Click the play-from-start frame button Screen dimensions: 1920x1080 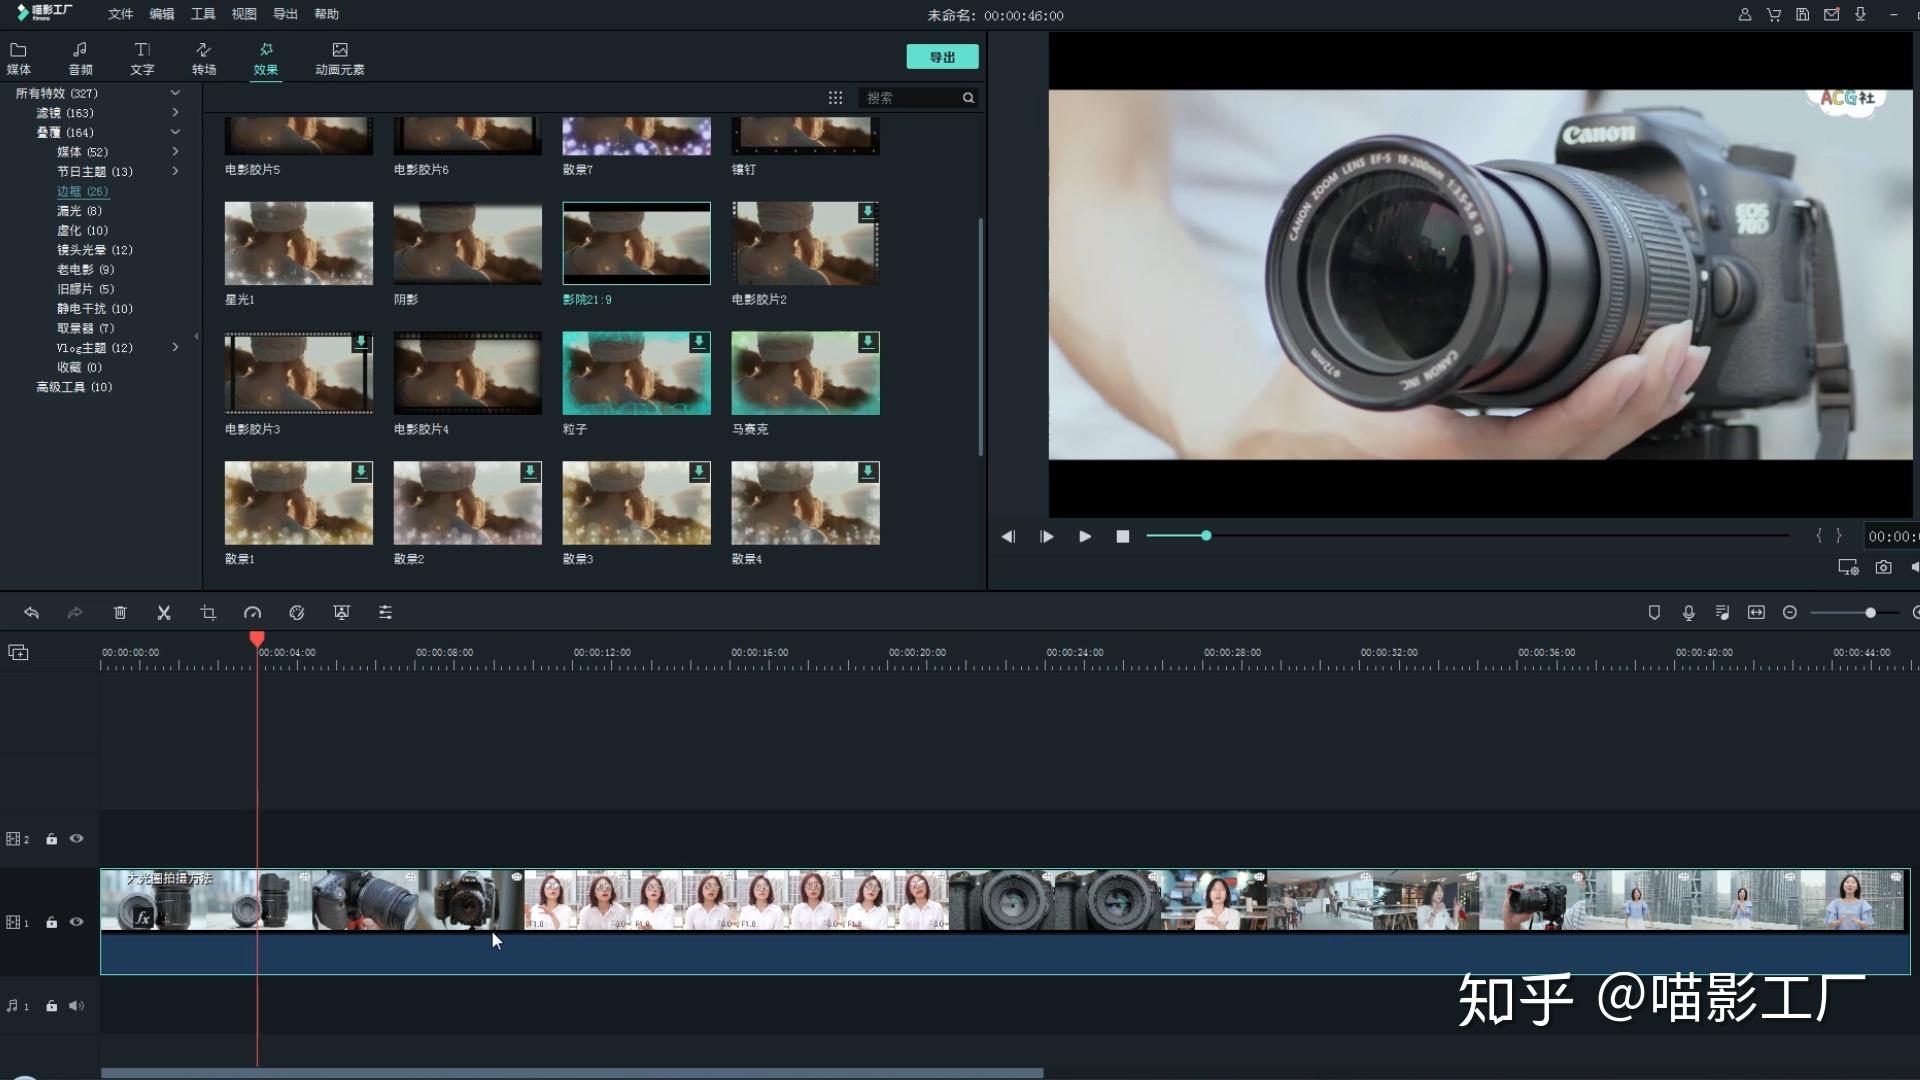(x=1046, y=537)
